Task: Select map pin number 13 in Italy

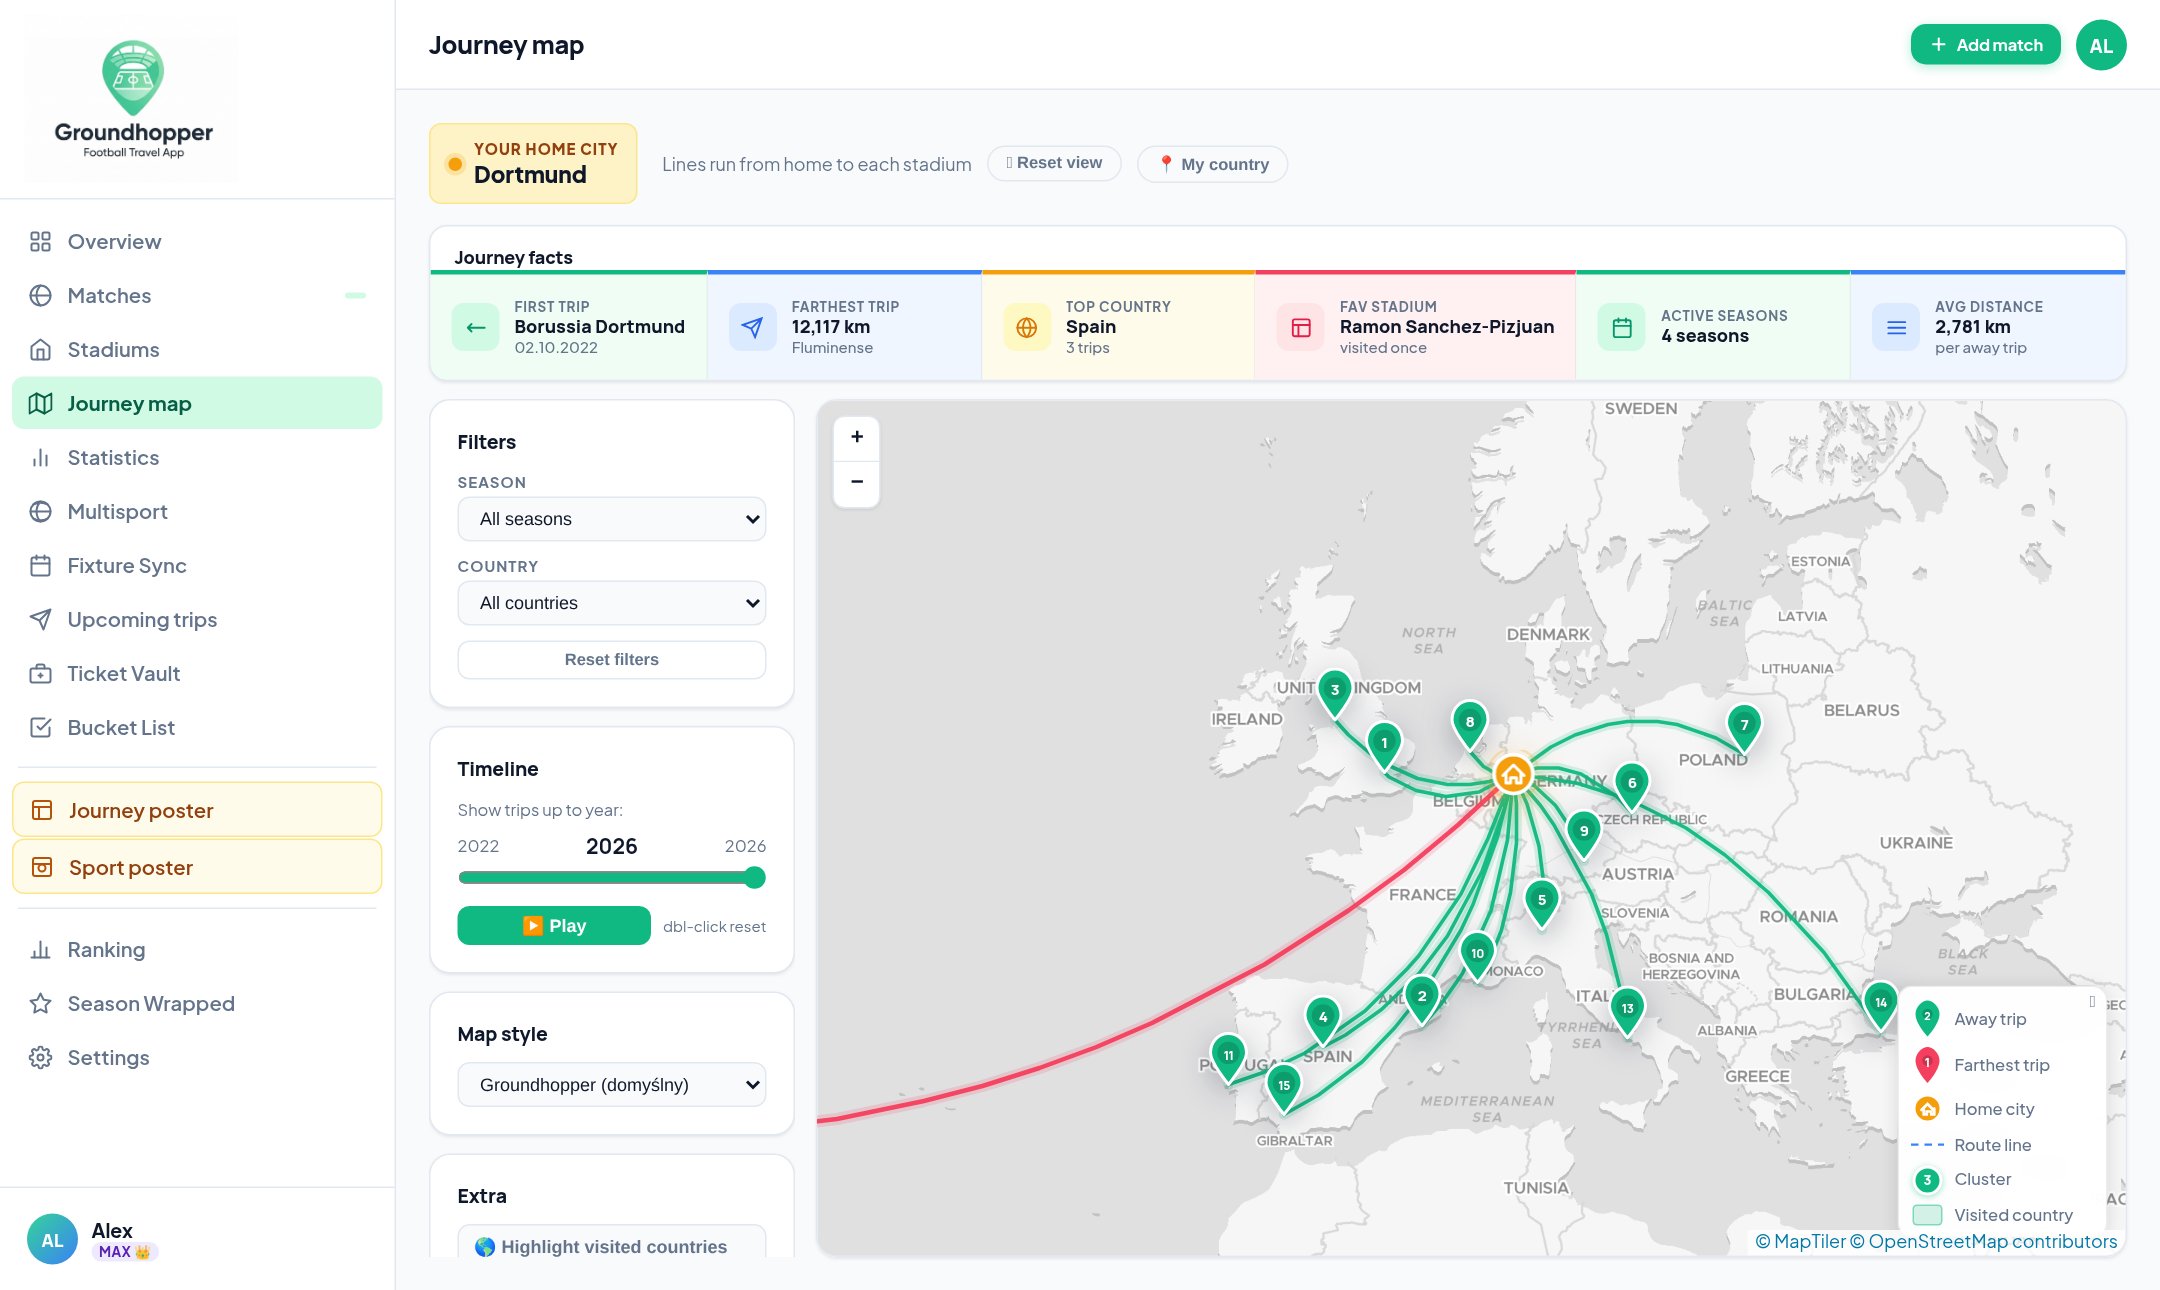Action: pyautogui.click(x=1627, y=1012)
